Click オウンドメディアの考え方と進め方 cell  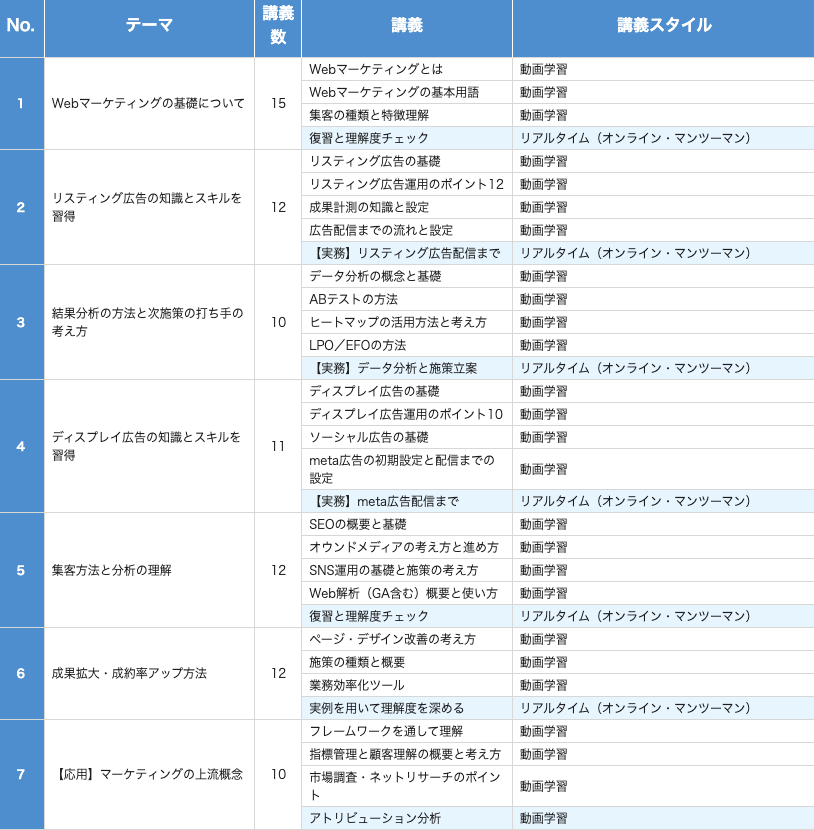click(x=406, y=547)
